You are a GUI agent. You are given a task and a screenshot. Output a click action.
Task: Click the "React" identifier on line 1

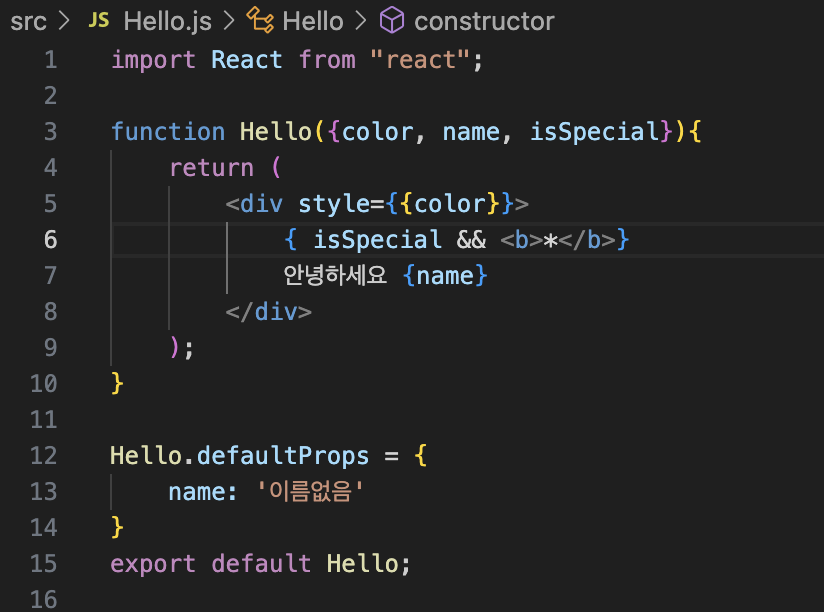[246, 60]
